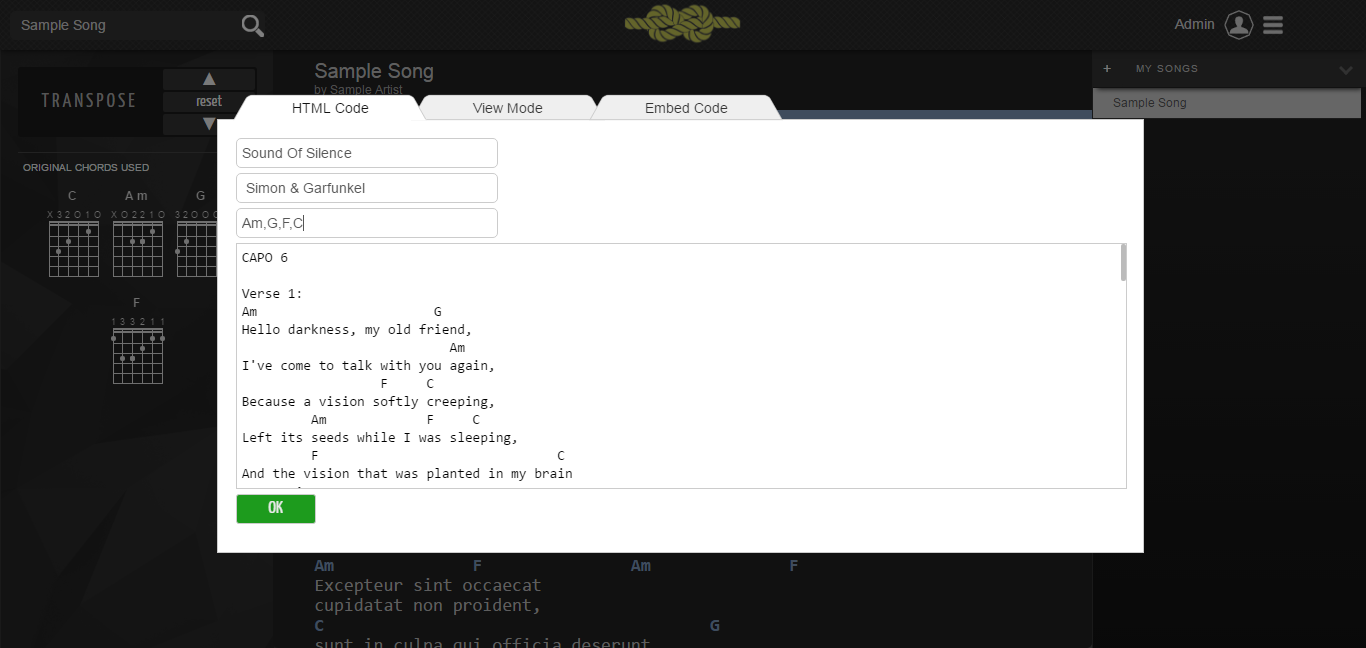Screen dimensions: 1366x648
Task: Click the C chord diagram
Action: pyautogui.click(x=73, y=248)
